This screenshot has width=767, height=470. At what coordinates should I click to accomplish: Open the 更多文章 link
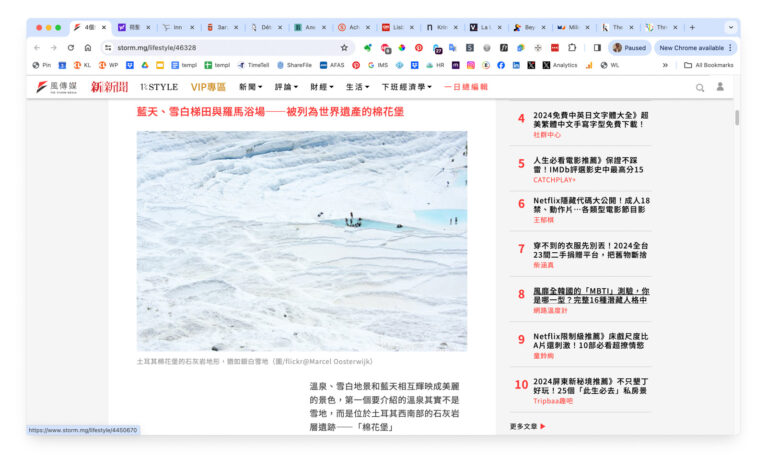click(527, 426)
